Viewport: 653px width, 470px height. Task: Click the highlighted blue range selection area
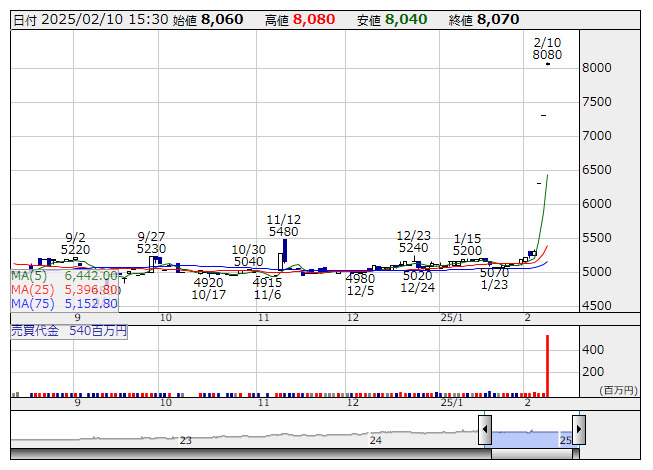coord(531,438)
